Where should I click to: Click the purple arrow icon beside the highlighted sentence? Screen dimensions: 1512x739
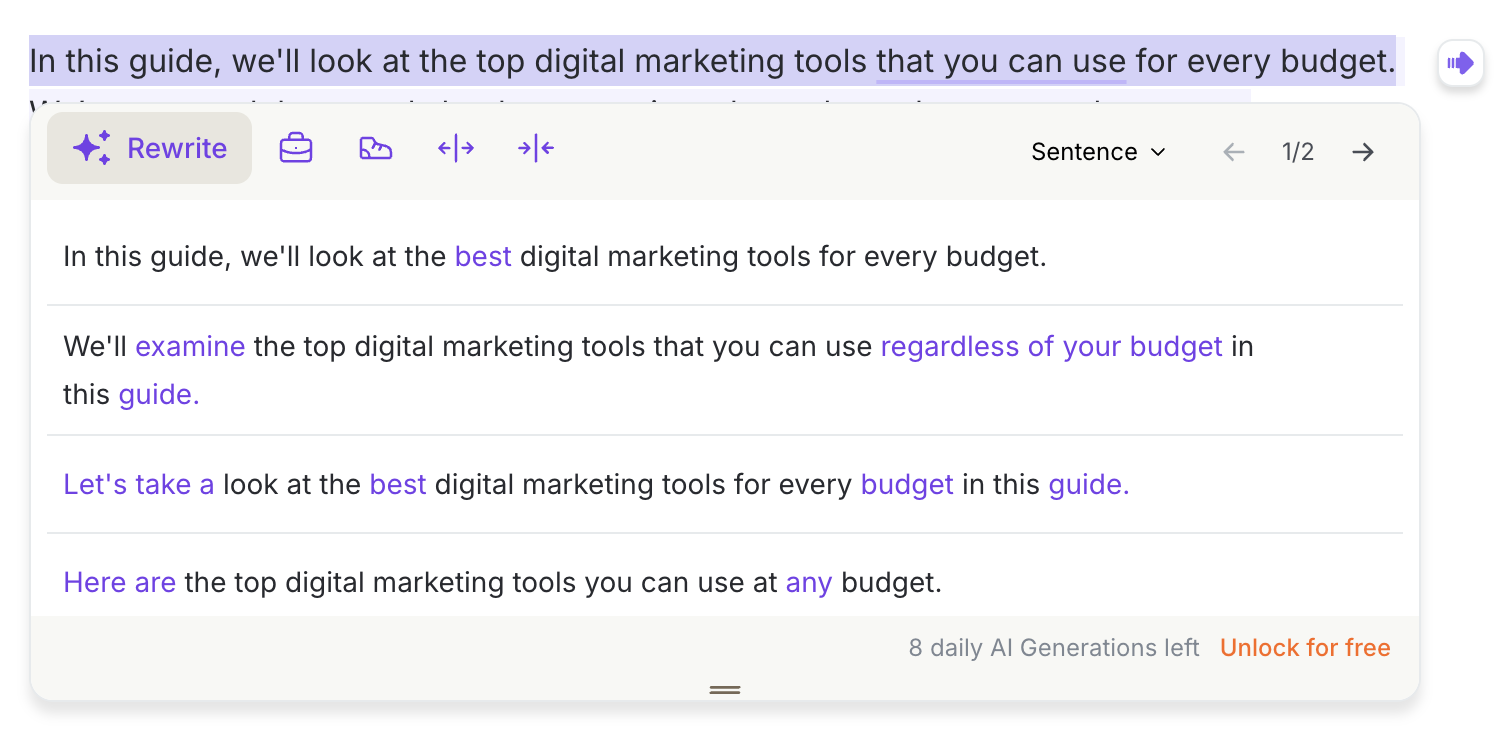1460,63
